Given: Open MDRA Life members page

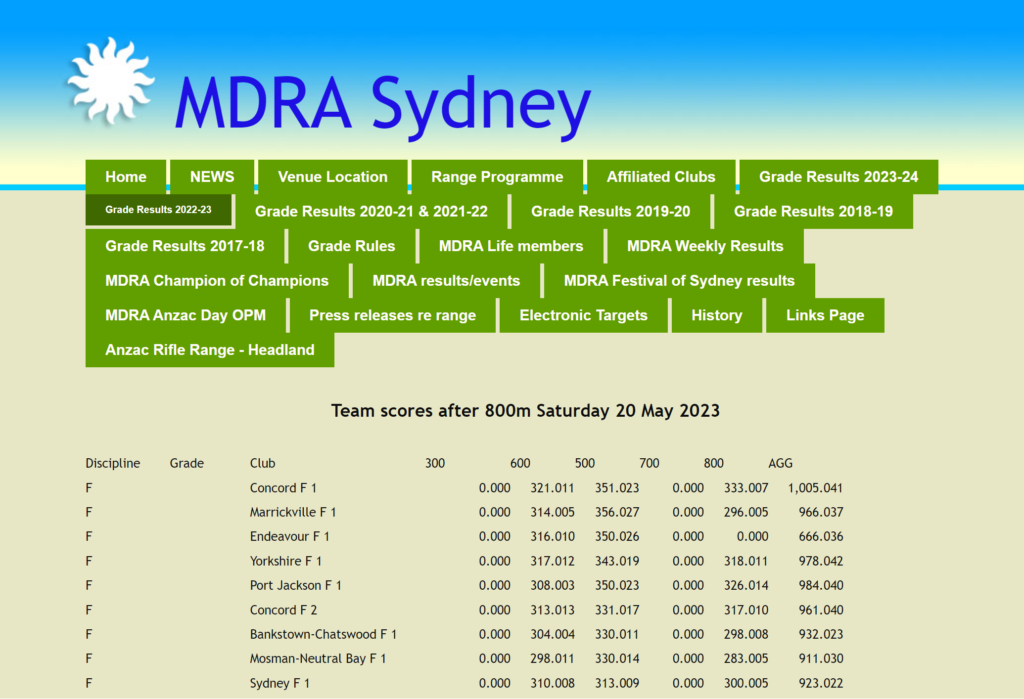Looking at the screenshot, I should coord(511,246).
